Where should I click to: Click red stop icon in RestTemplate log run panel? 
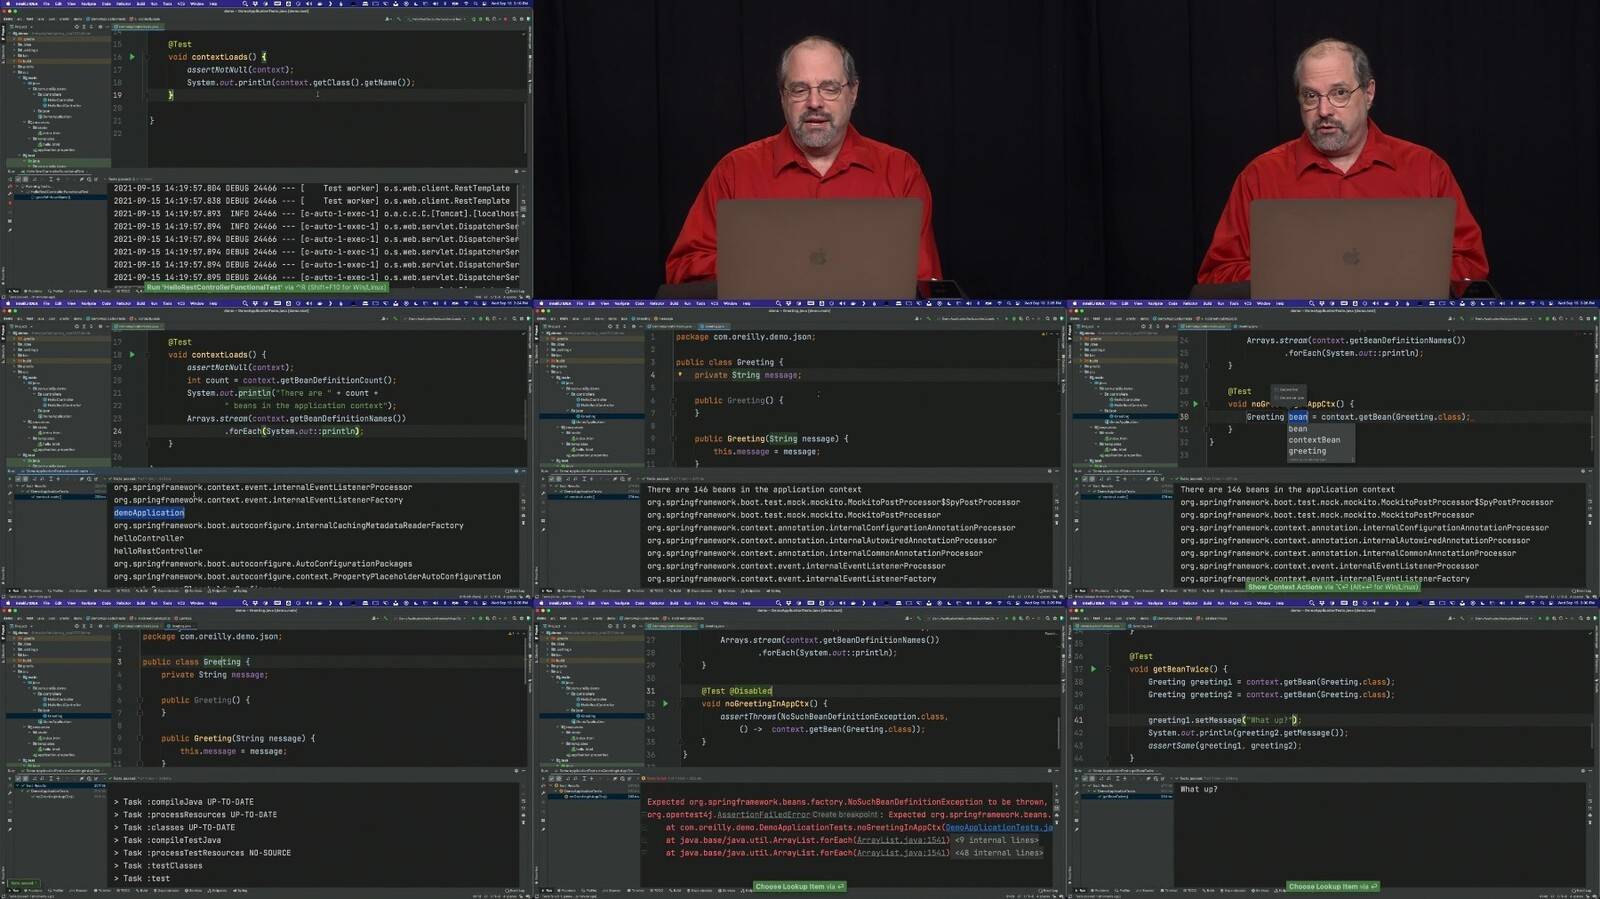(10, 203)
